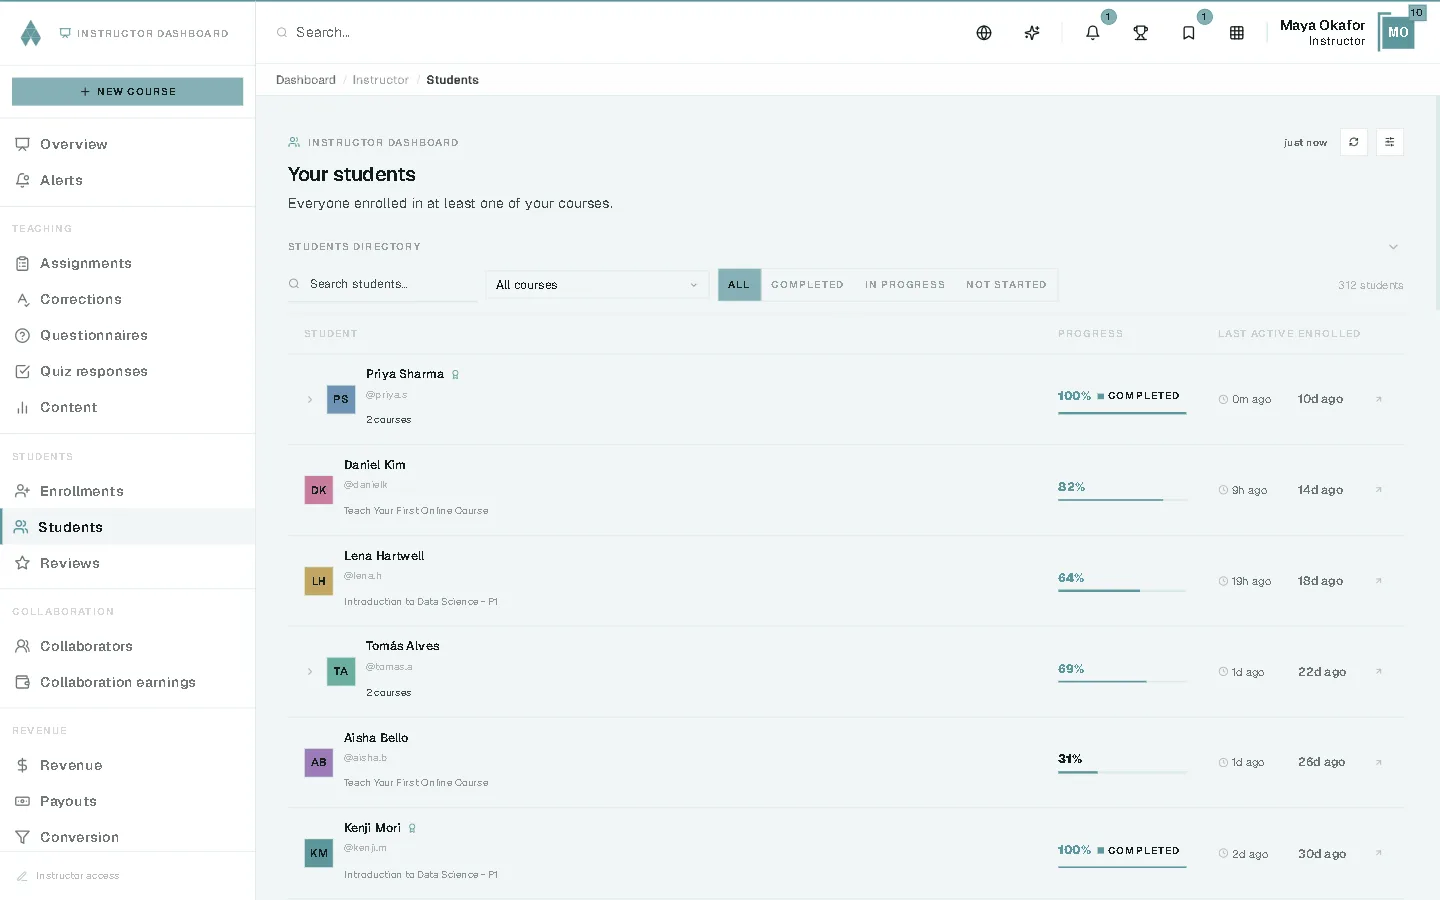Click Aisha Bello's 31% progress bar
1440x900 pixels.
coord(1122,771)
